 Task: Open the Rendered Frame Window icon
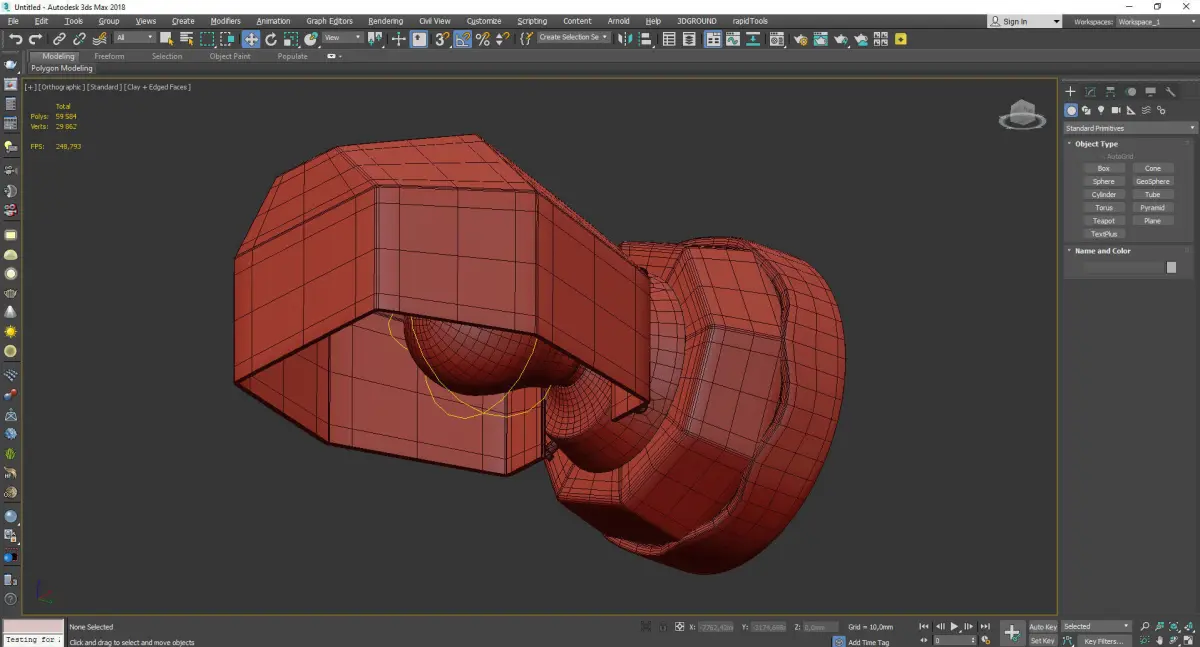pos(820,39)
